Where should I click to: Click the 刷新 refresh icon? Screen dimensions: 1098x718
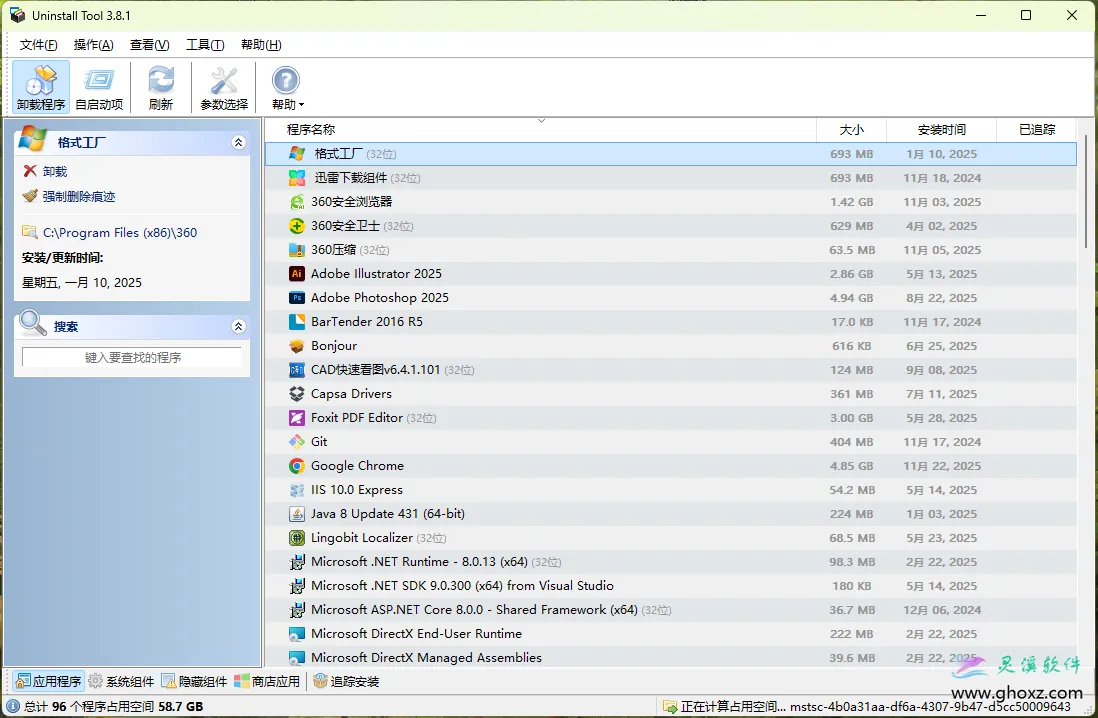[160, 86]
